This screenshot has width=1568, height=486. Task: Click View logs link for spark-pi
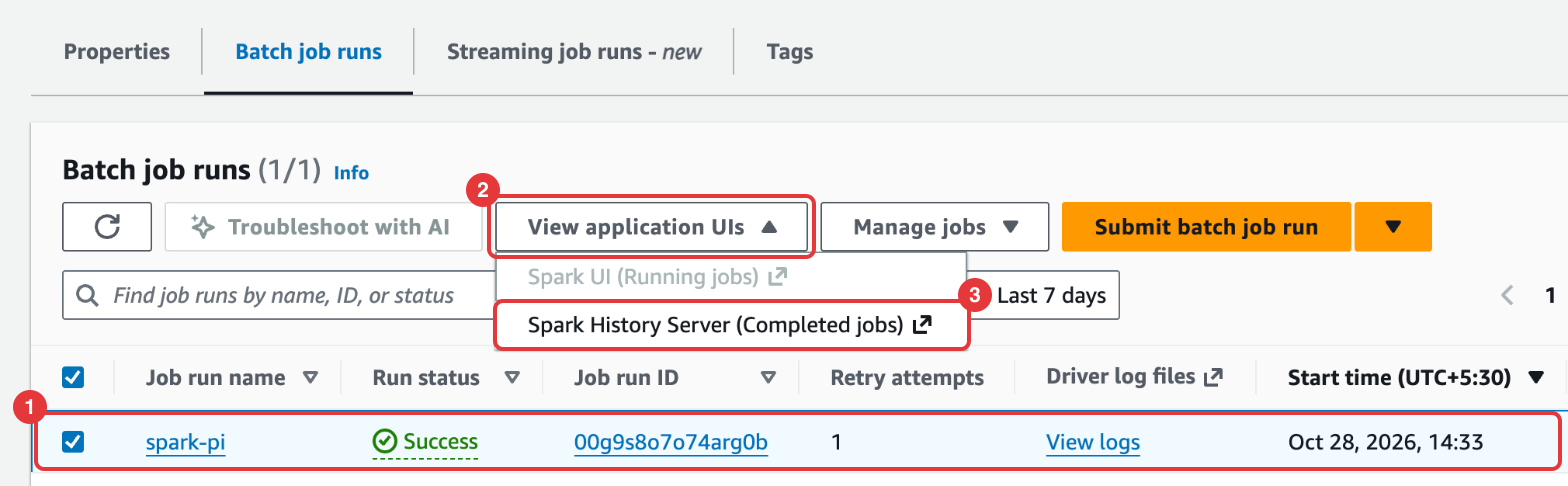click(1093, 442)
